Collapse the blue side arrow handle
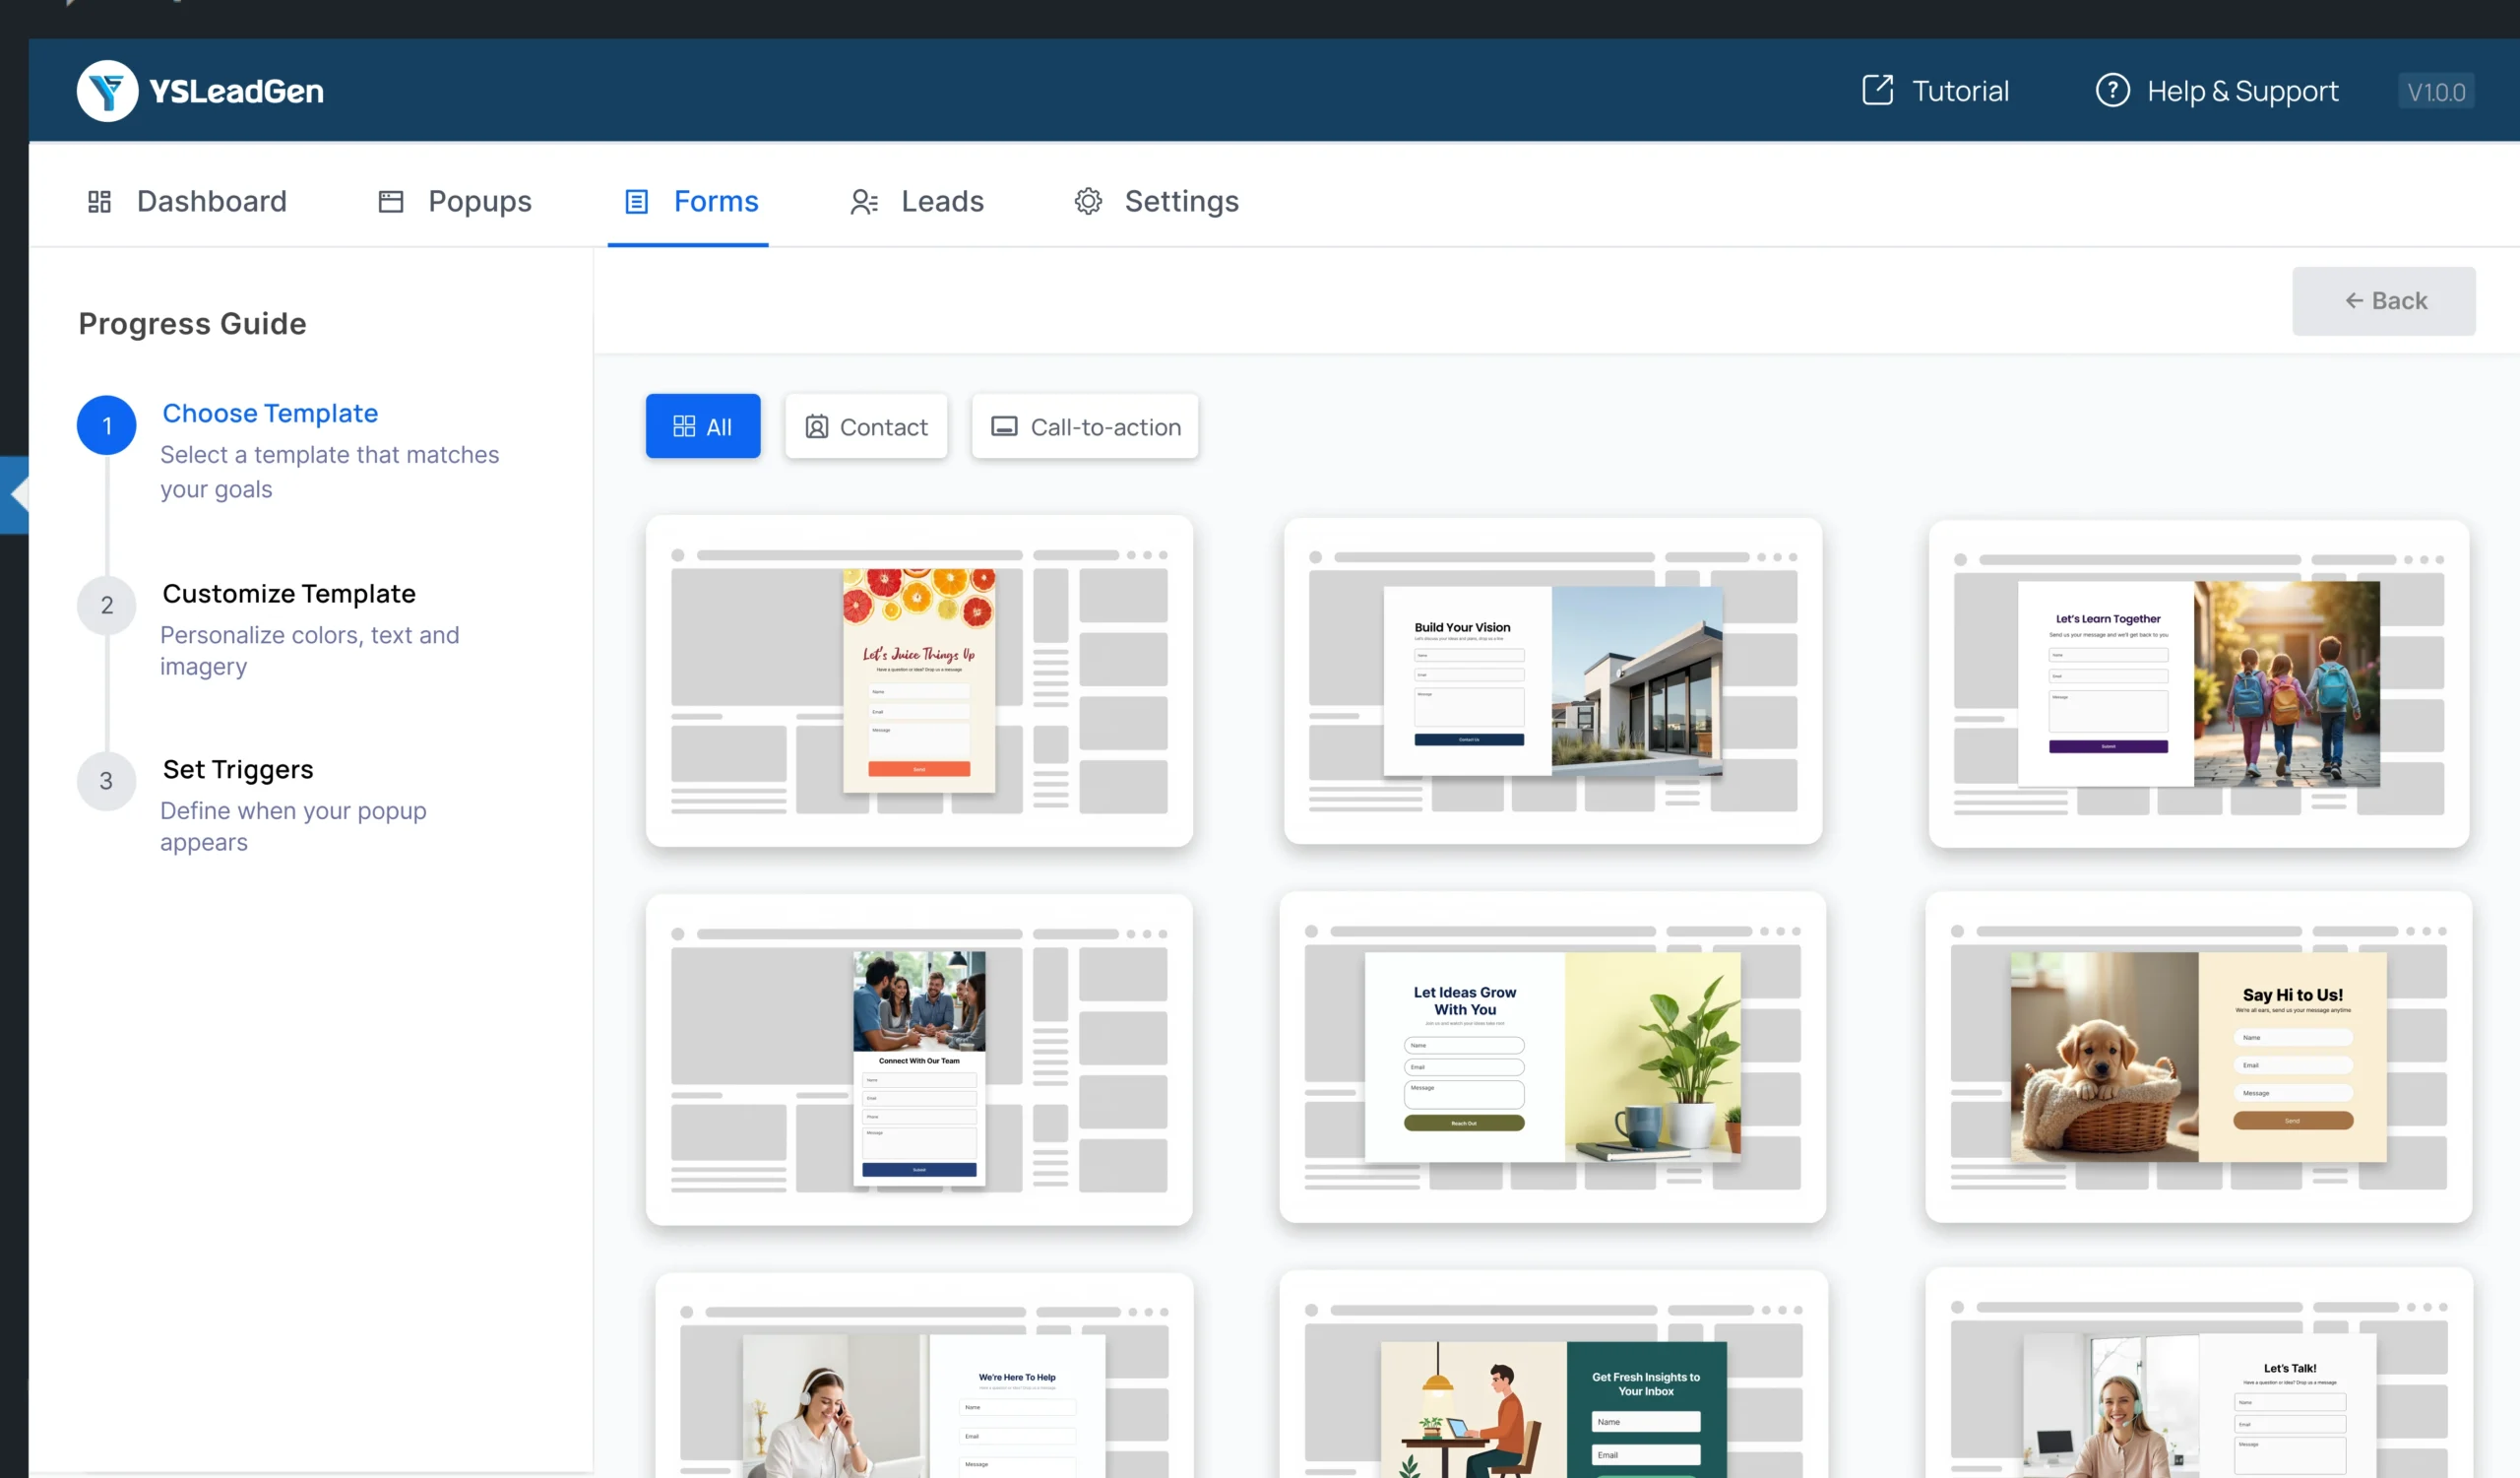This screenshot has height=1478, width=2520. pyautogui.click(x=14, y=495)
